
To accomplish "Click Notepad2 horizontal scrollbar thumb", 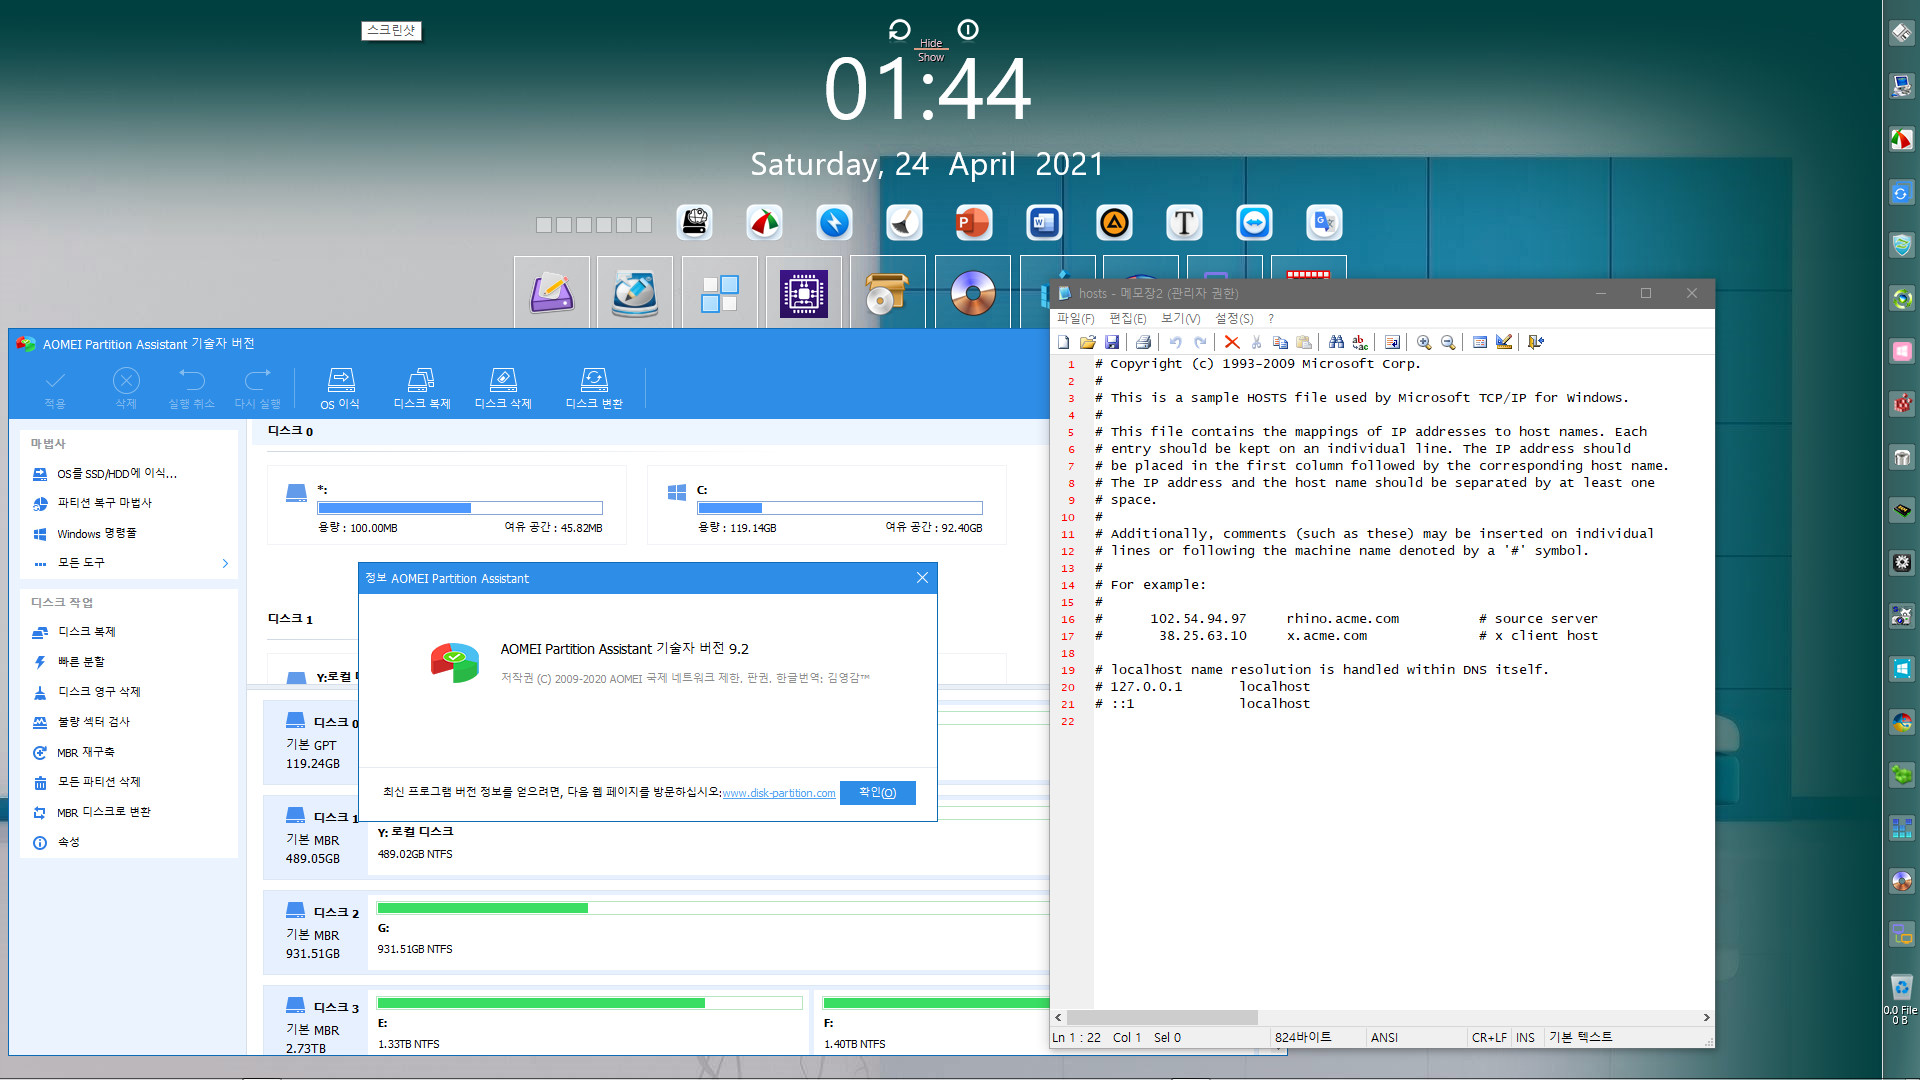I will pos(1162,1017).
